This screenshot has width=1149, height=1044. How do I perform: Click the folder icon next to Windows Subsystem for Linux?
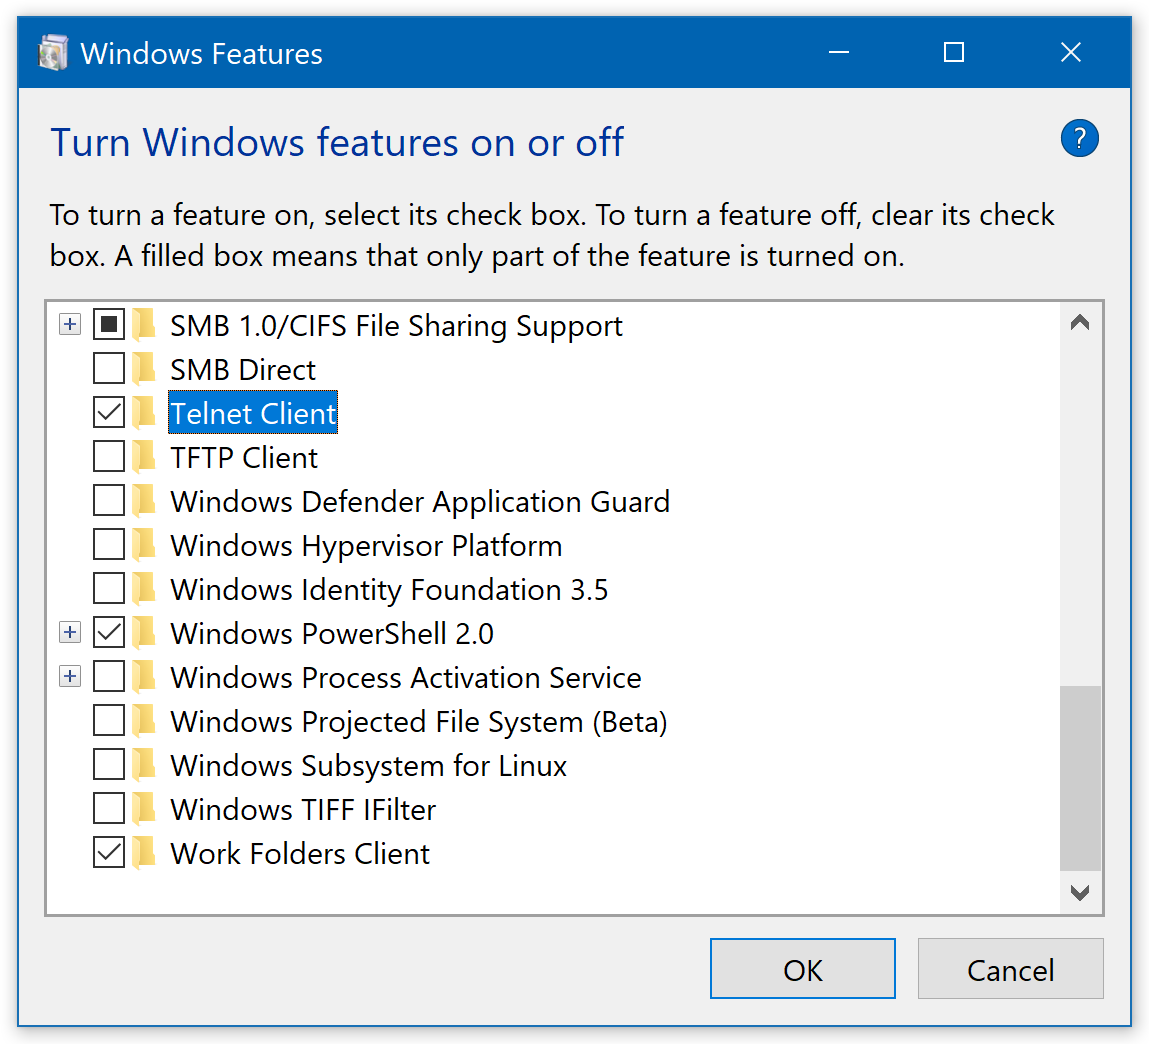coord(145,765)
